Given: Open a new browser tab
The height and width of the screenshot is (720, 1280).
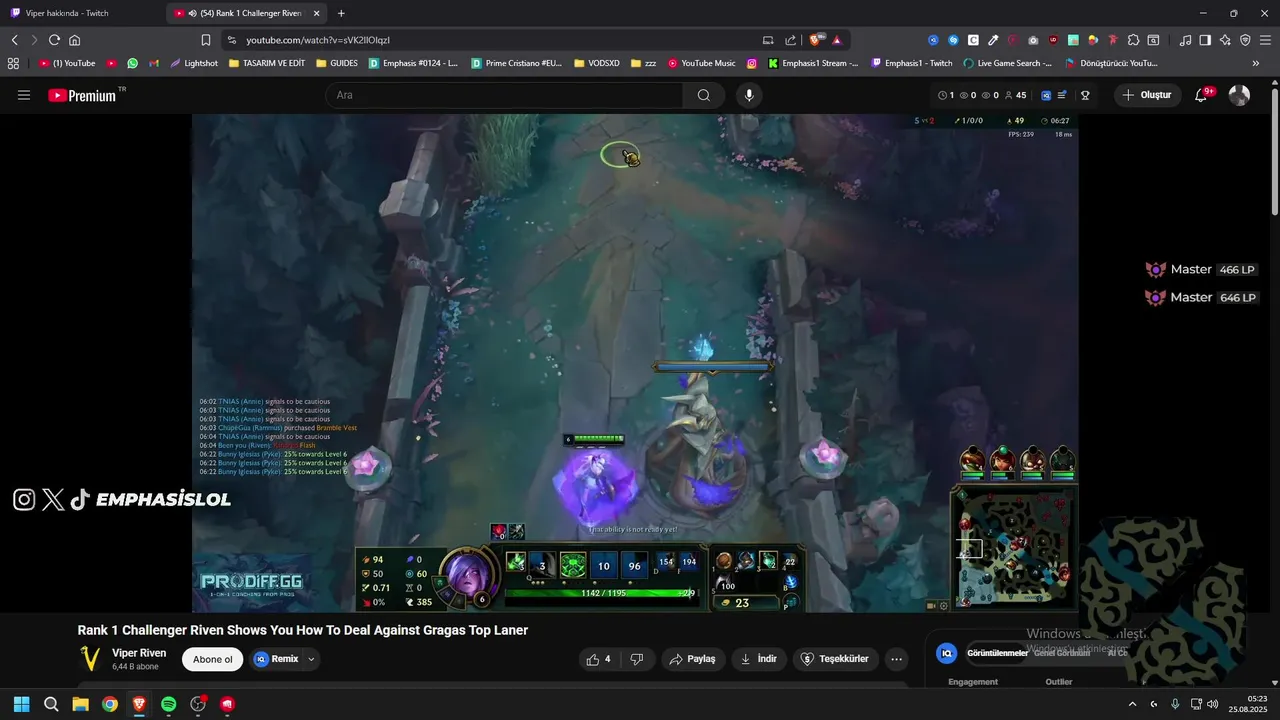Looking at the screenshot, I should tap(341, 13).
